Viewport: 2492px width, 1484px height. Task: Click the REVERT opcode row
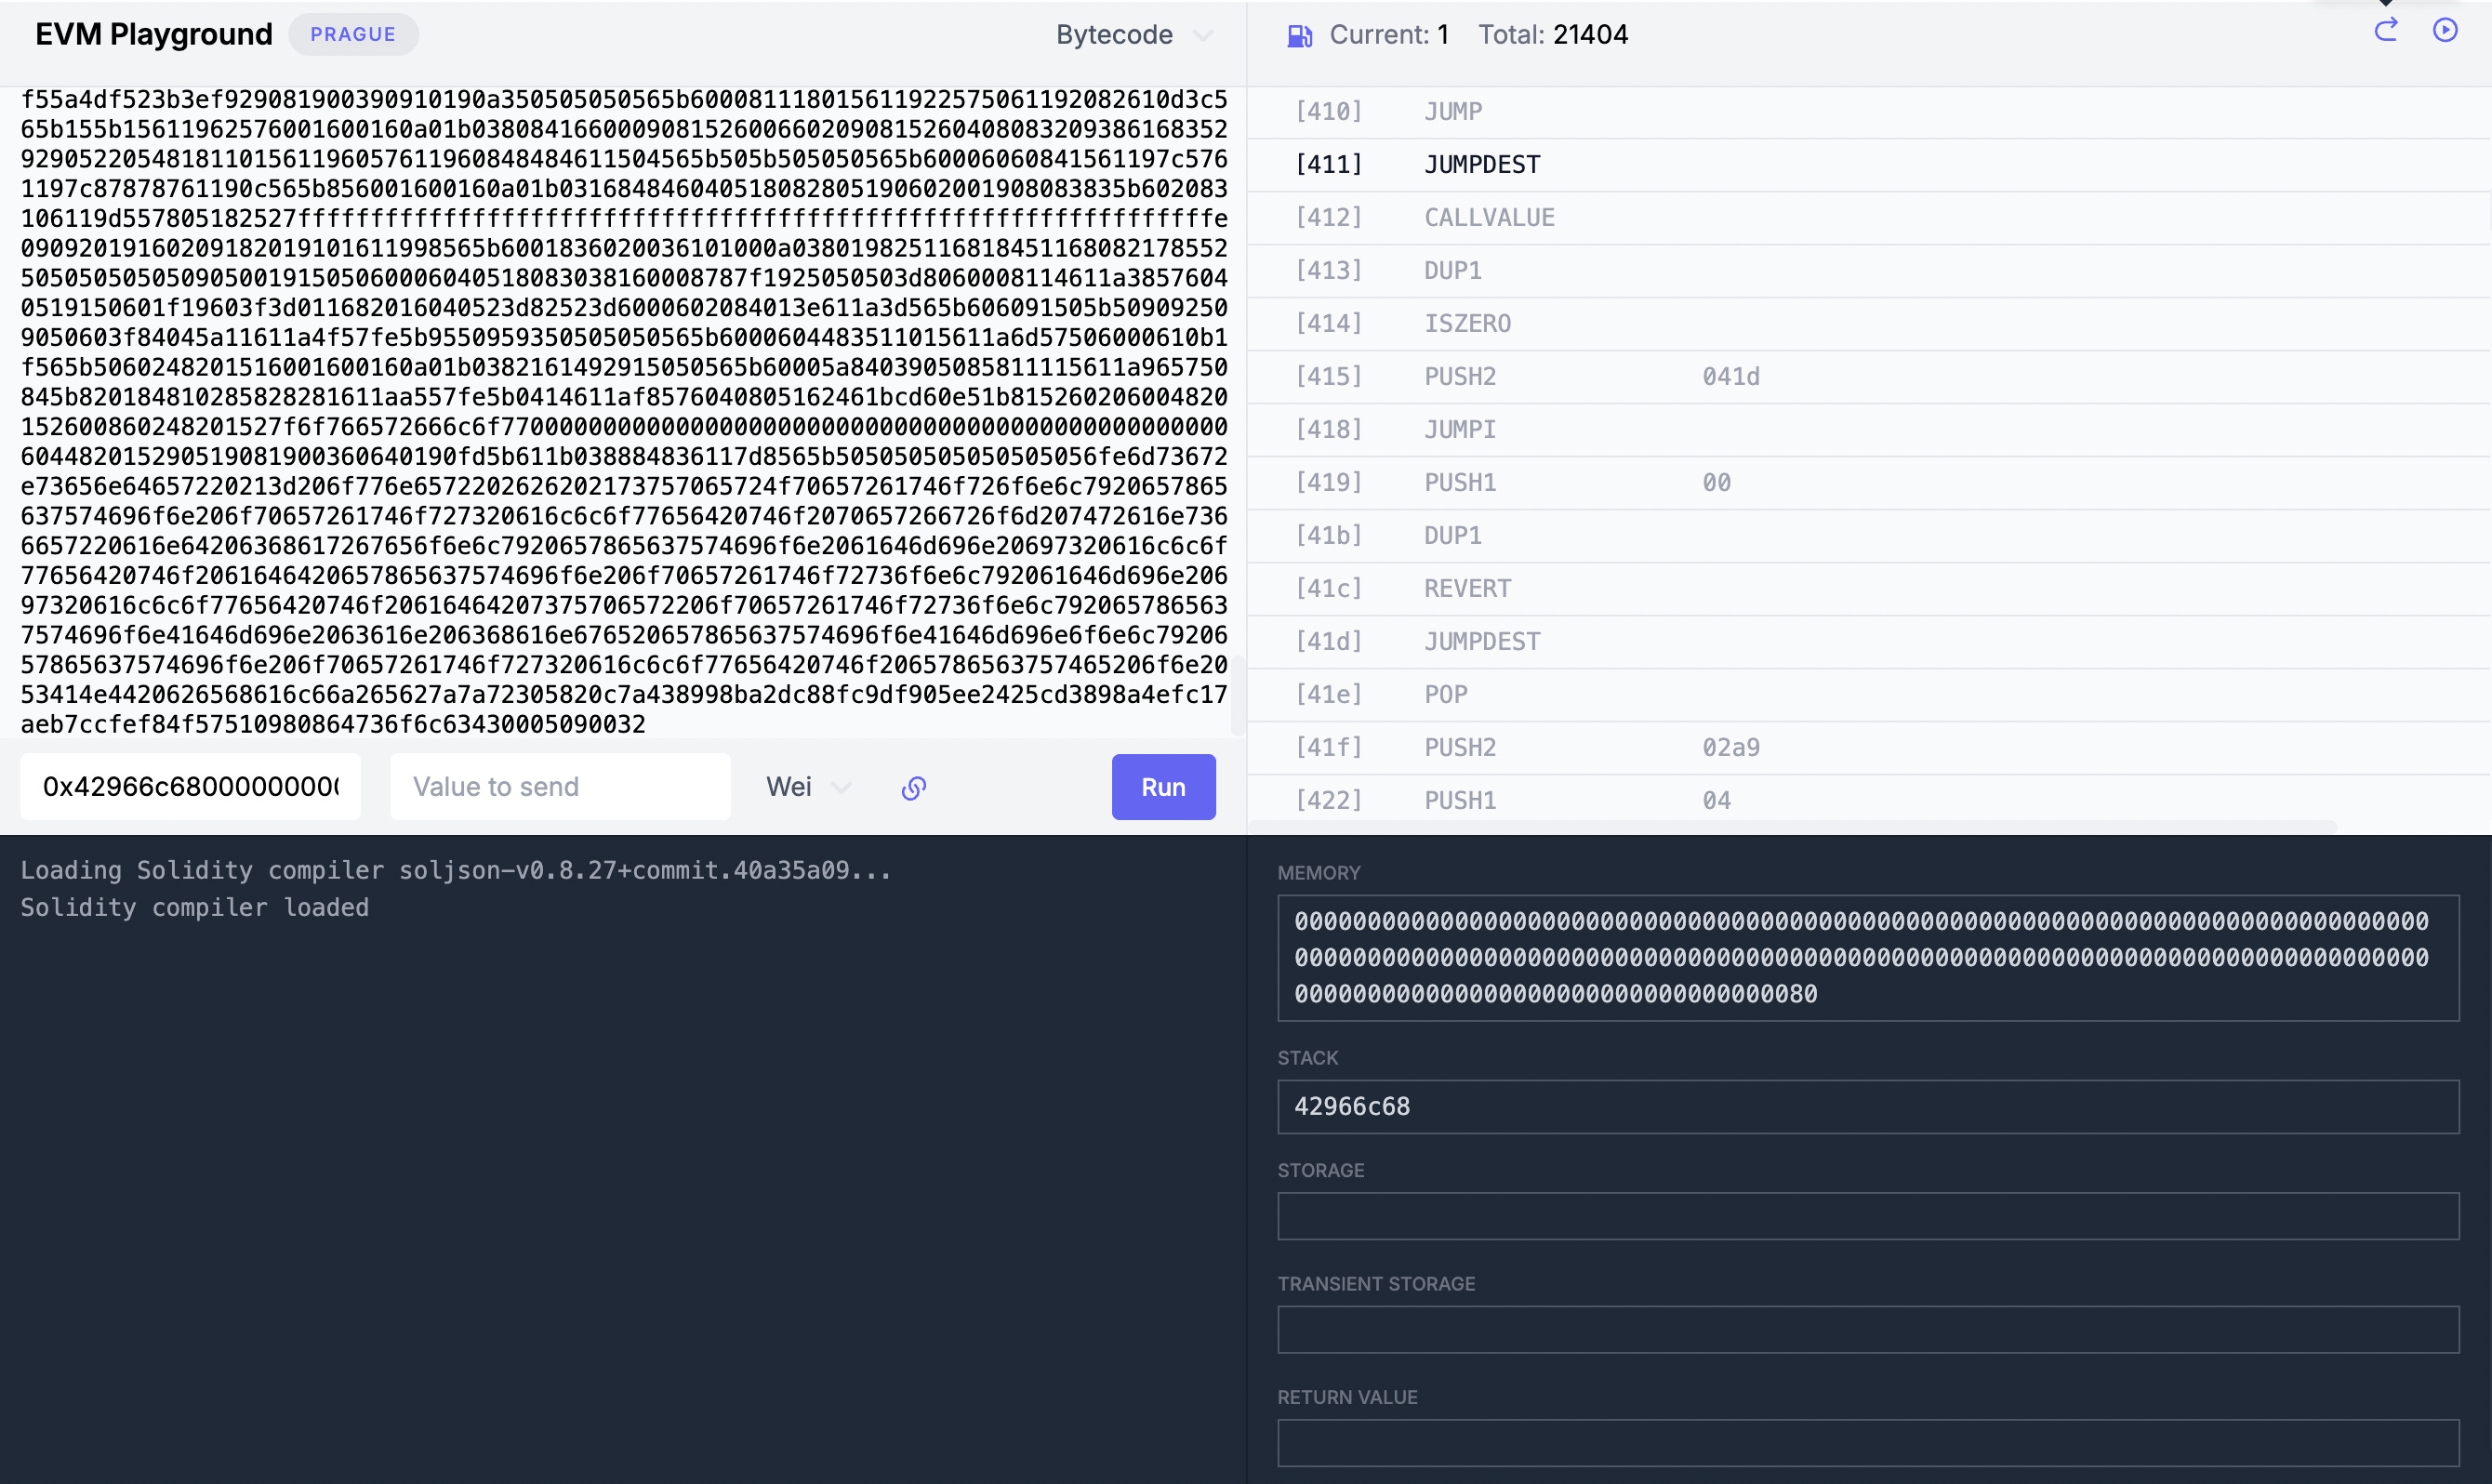point(1467,589)
